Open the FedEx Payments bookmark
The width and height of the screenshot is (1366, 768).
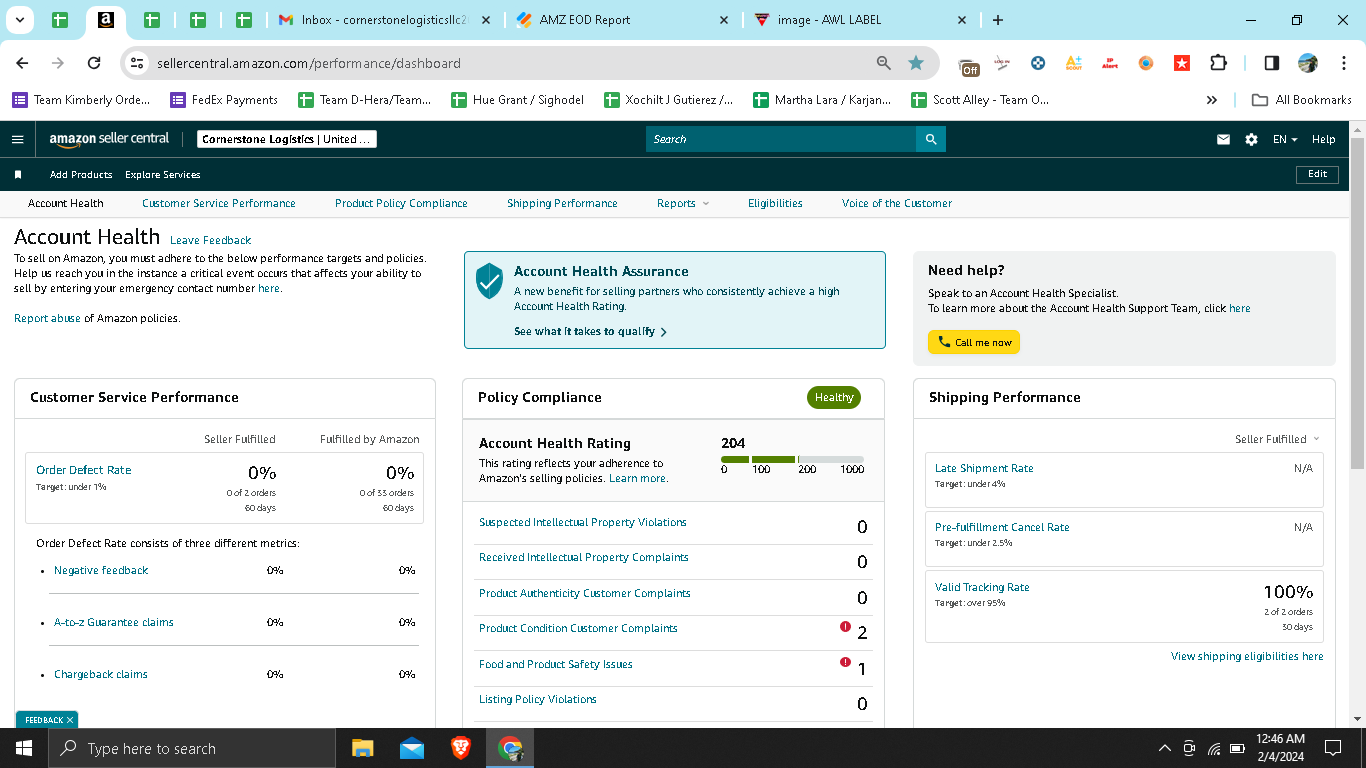(224, 100)
